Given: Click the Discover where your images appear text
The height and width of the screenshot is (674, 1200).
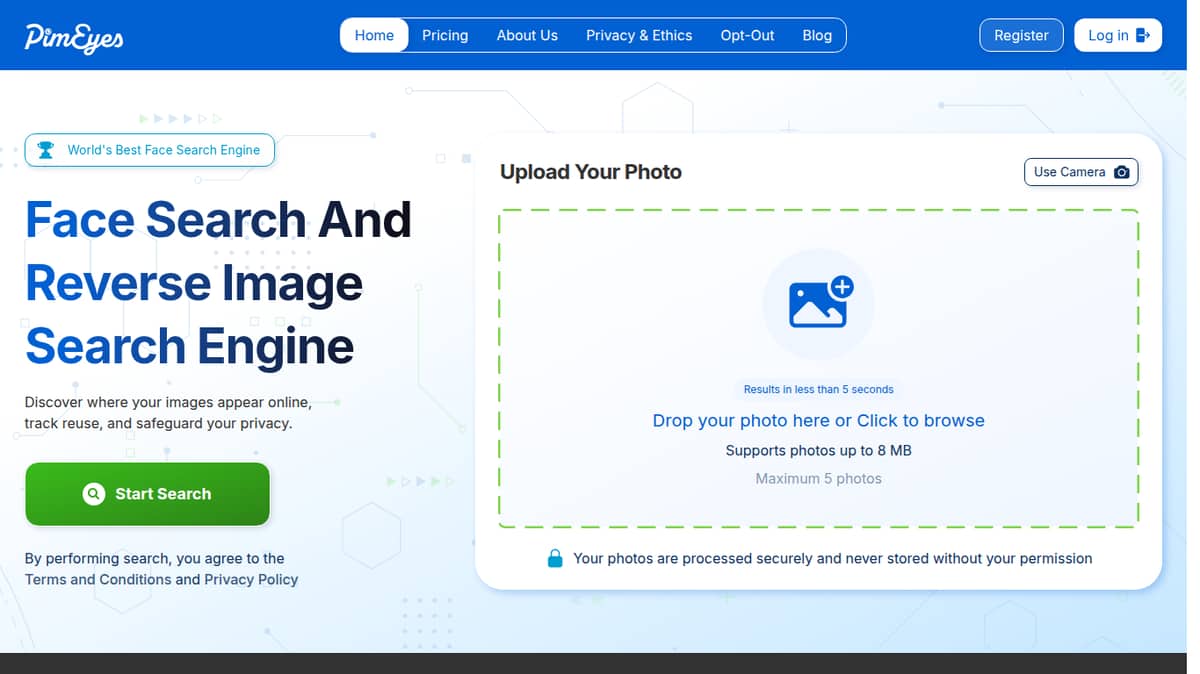Looking at the screenshot, I should tap(168, 413).
